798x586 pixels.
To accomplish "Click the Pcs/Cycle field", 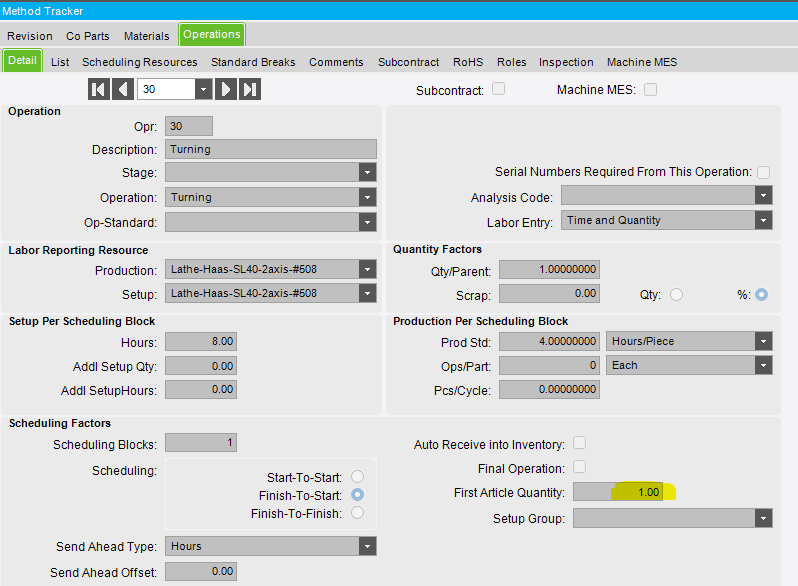I will (x=549, y=389).
